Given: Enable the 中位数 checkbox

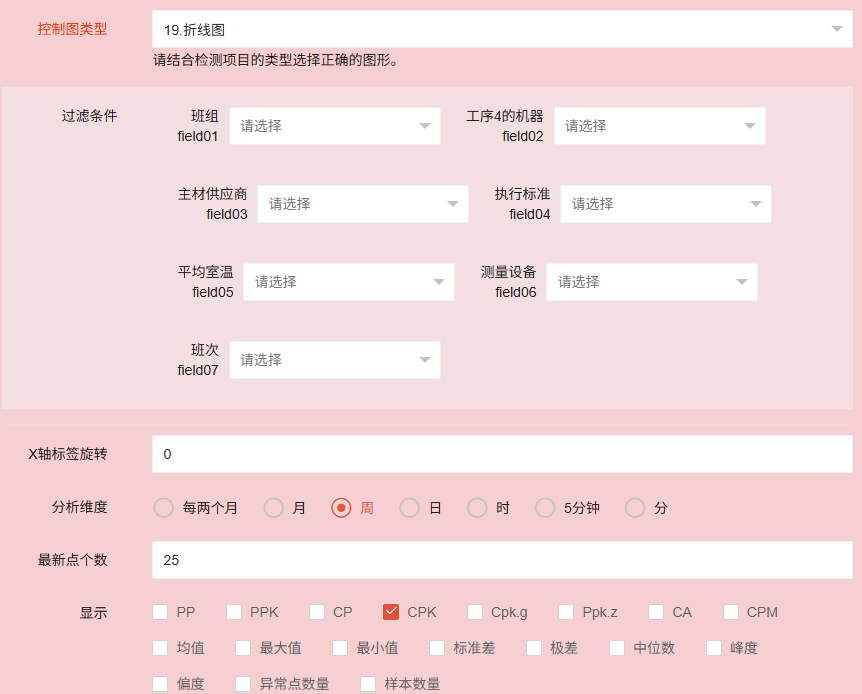Looking at the screenshot, I should (x=617, y=648).
